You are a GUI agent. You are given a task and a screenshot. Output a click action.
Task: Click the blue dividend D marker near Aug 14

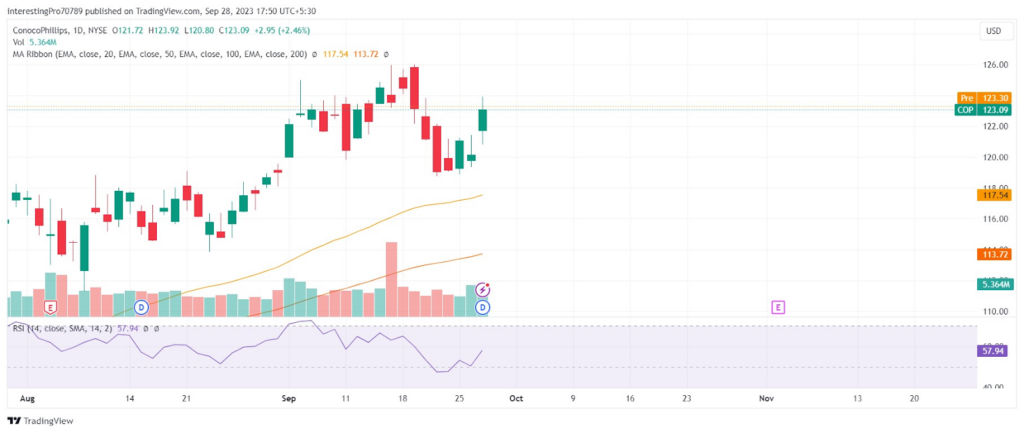[140, 306]
